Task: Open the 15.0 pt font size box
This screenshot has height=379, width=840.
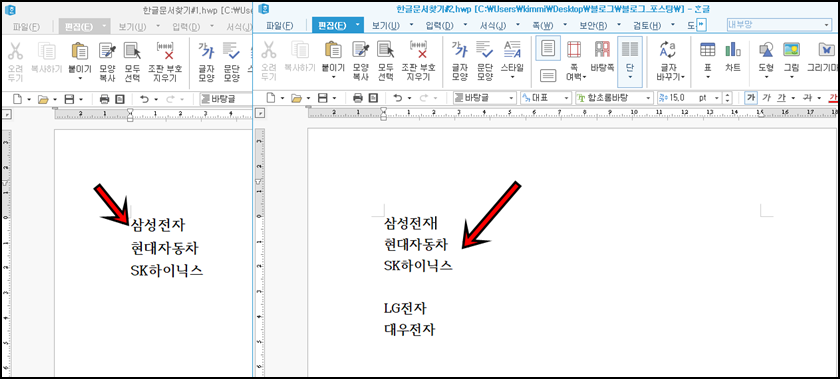Action: (689, 98)
